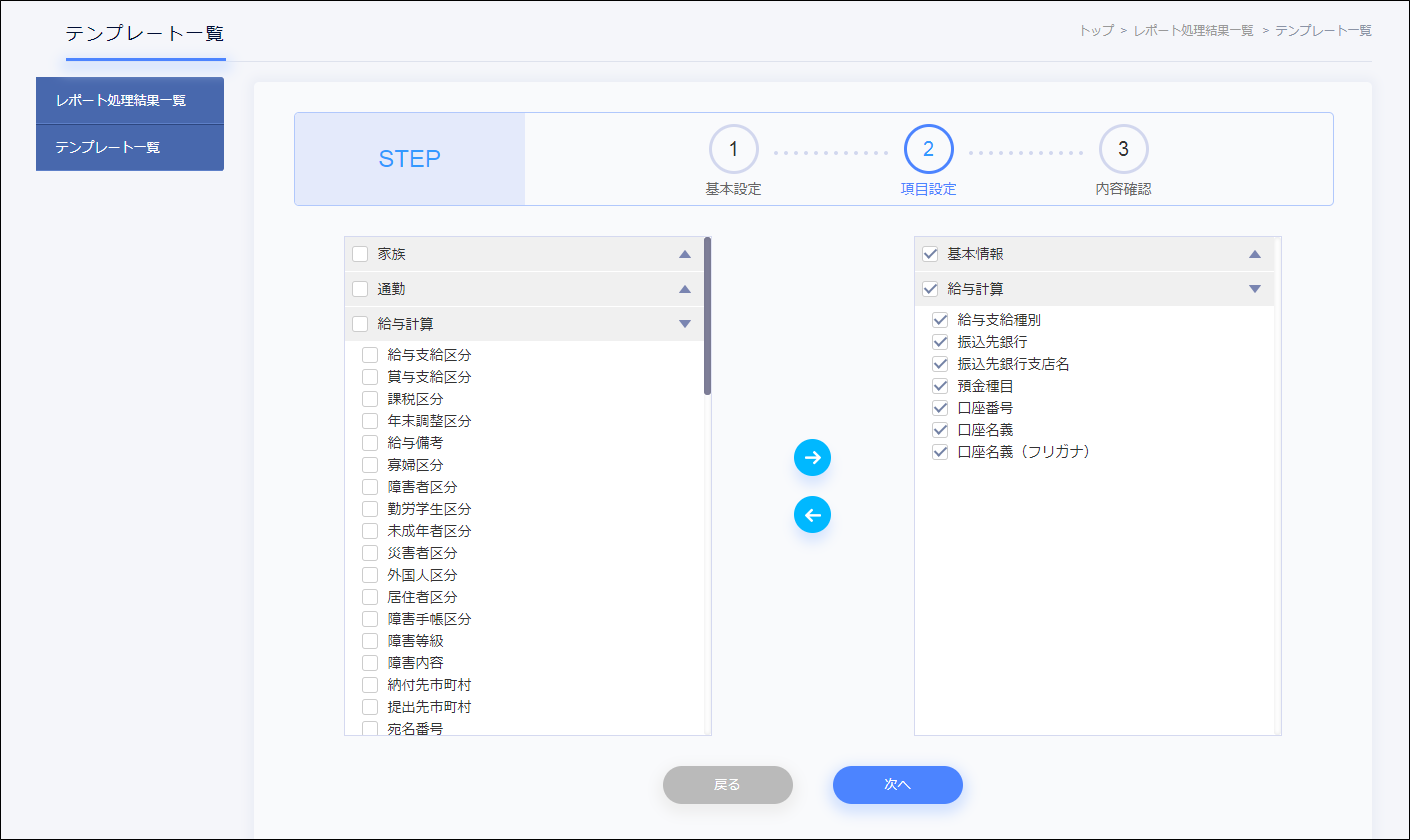Open レポート処理結果一覧 in the sidebar
The height and width of the screenshot is (840, 1410).
(x=130, y=101)
